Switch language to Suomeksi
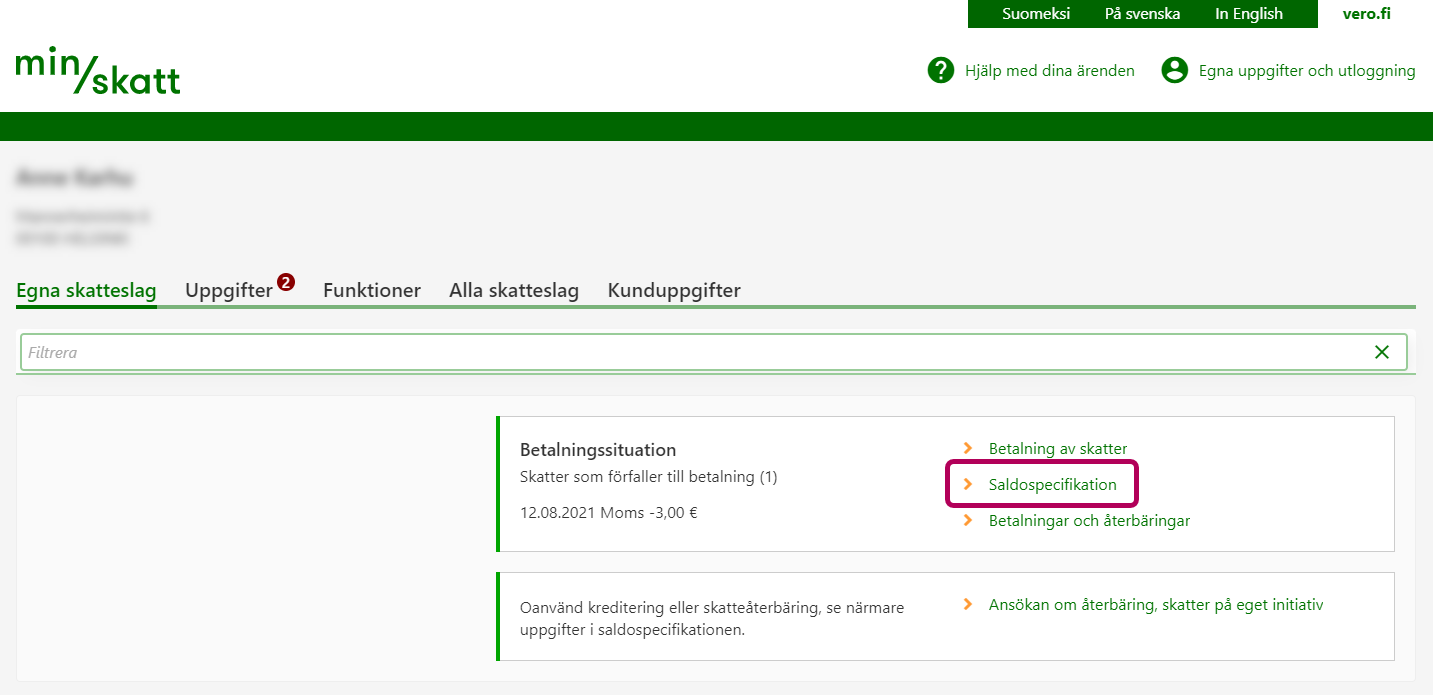 coord(1036,14)
